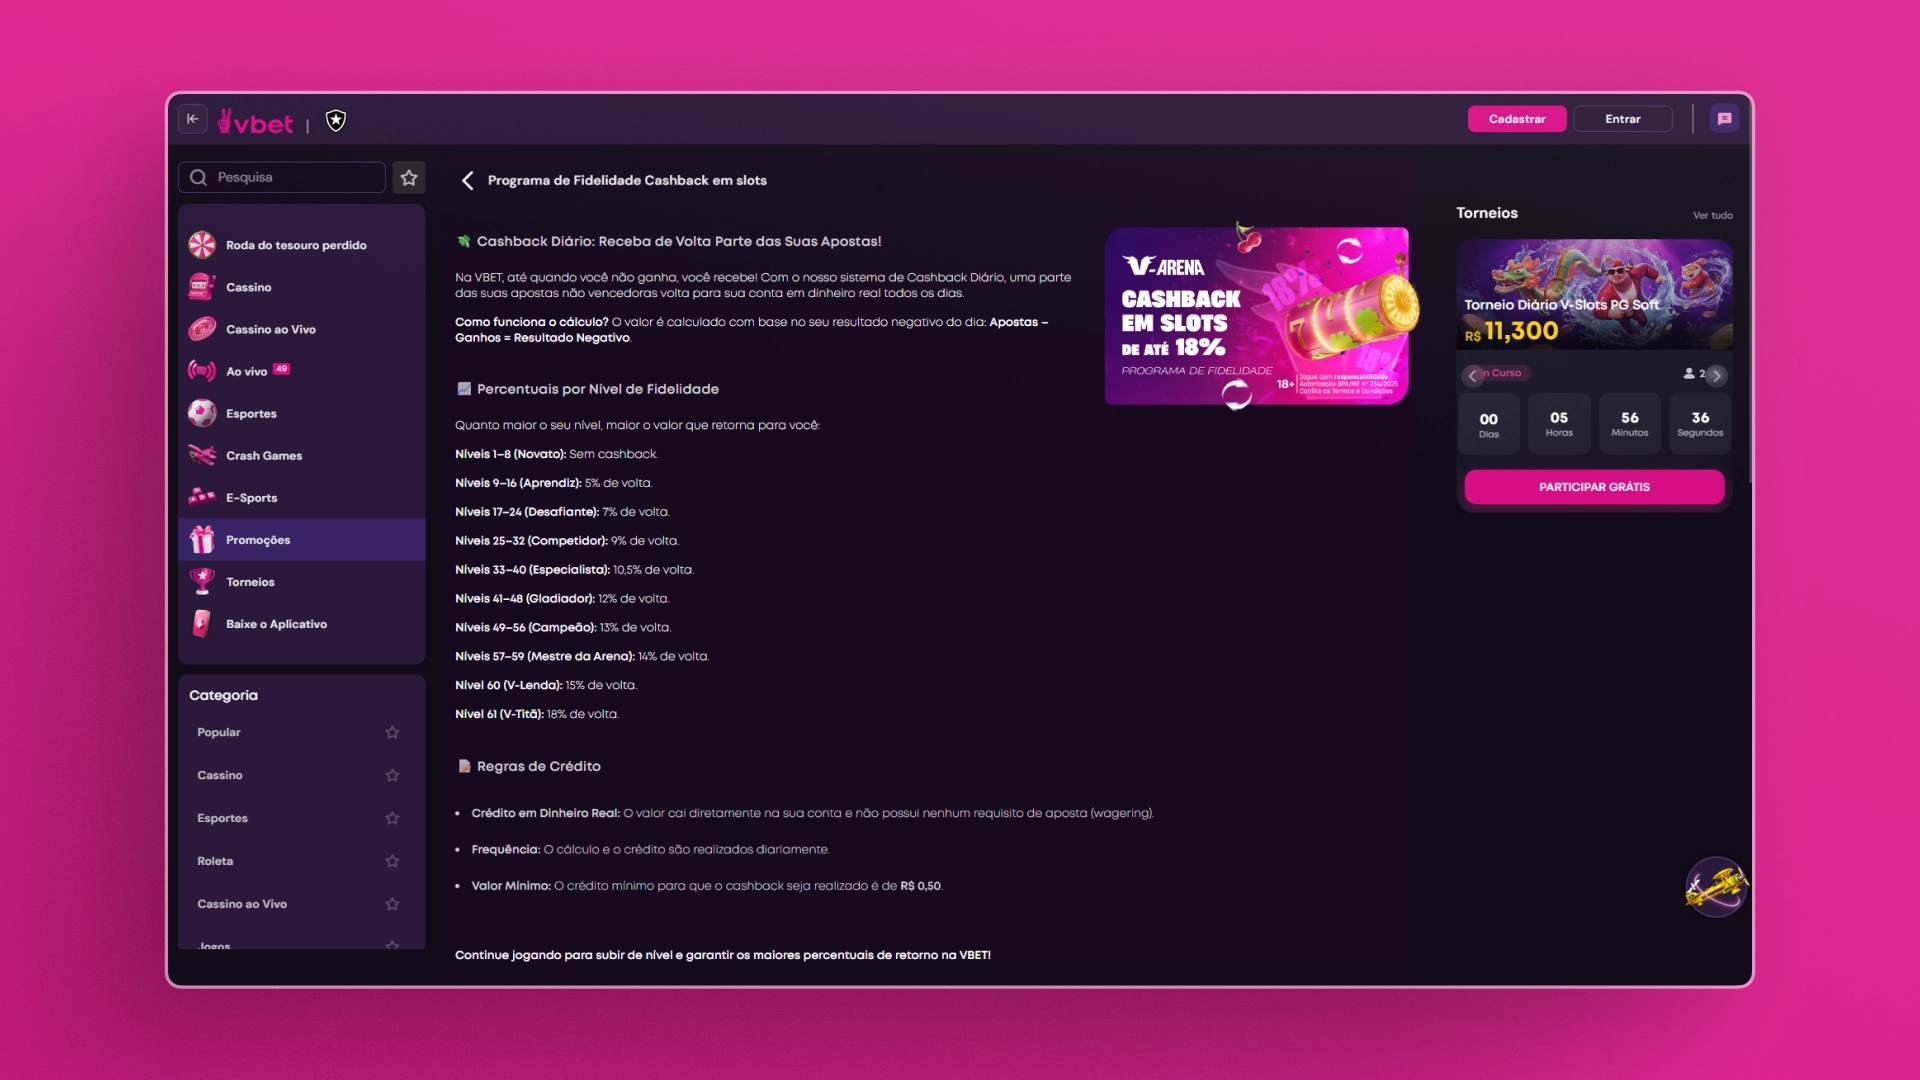
Task: Open the Cashback em Slots promo banner
Action: click(1257, 316)
